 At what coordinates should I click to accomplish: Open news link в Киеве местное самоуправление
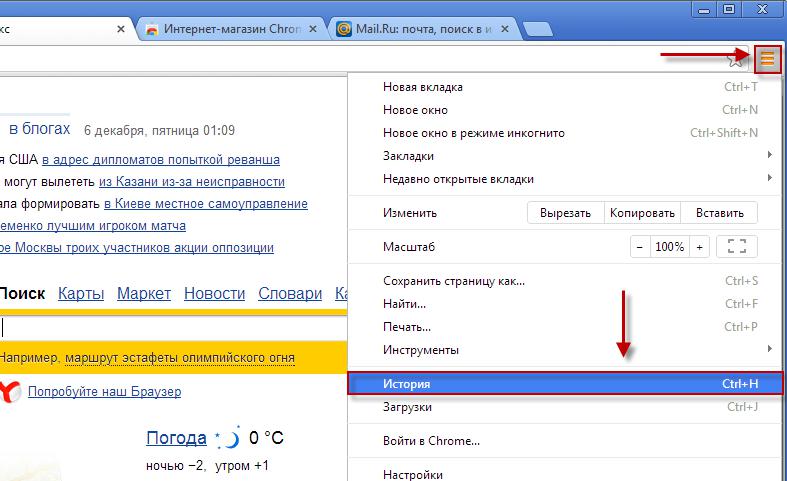206,204
